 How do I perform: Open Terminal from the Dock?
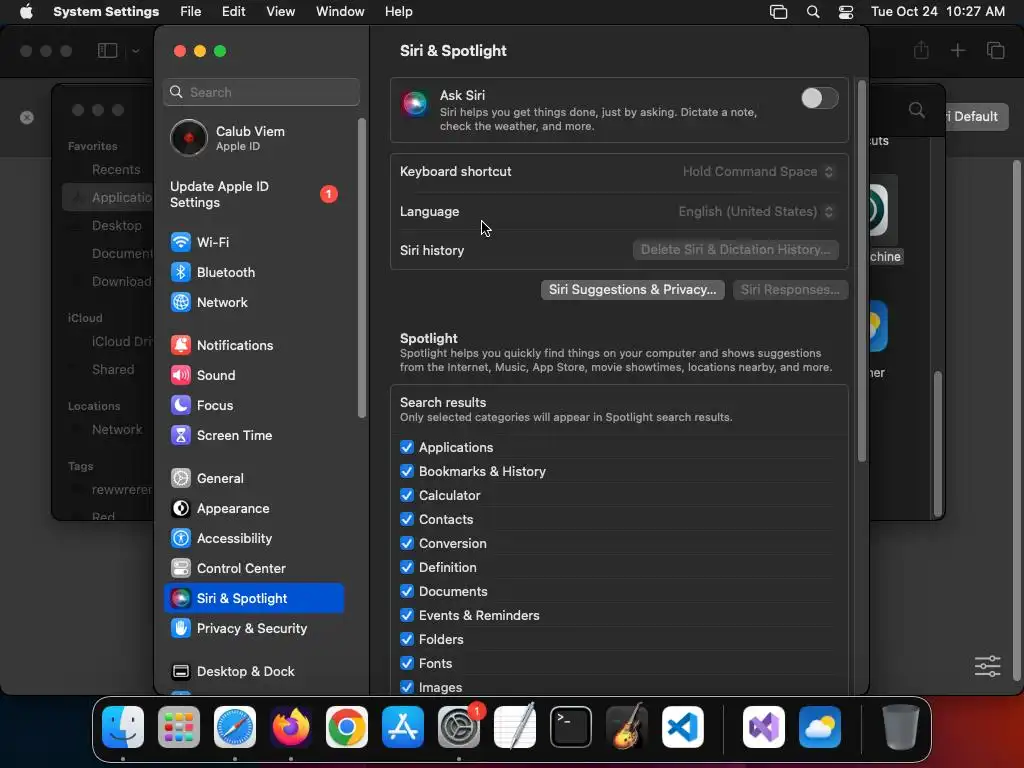[x=571, y=727]
